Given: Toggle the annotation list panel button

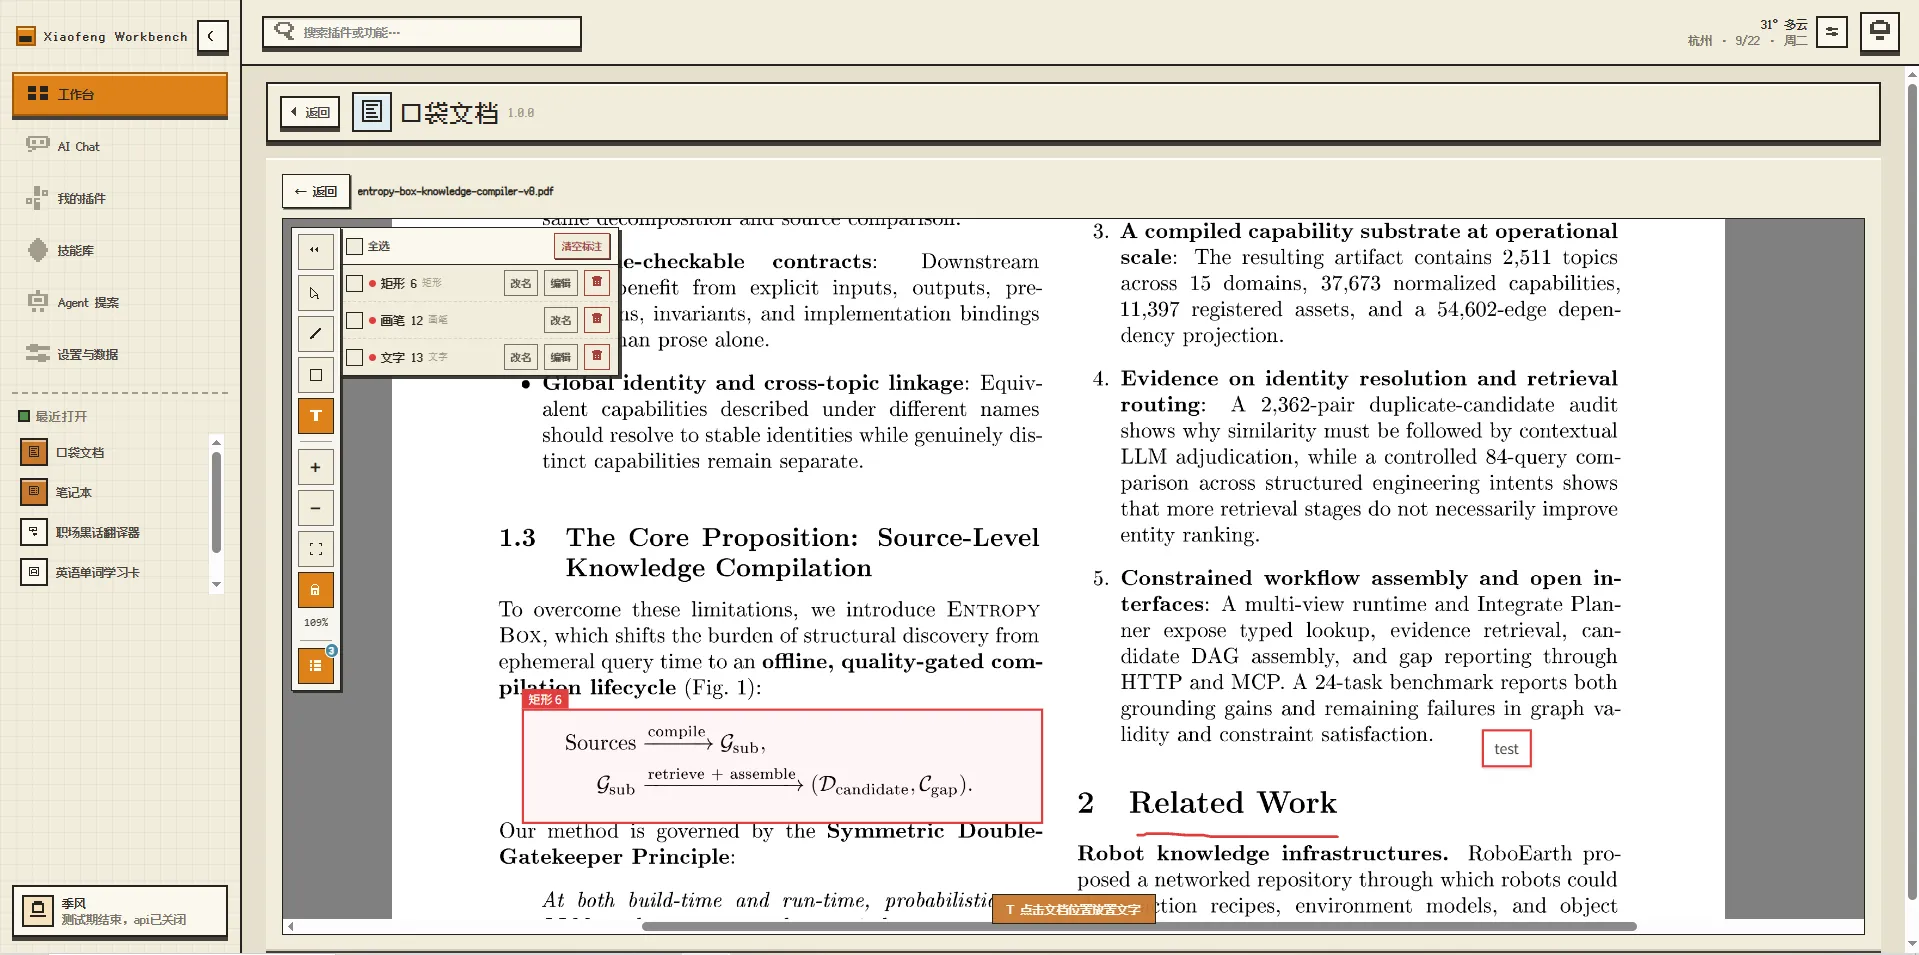Looking at the screenshot, I should click(315, 666).
